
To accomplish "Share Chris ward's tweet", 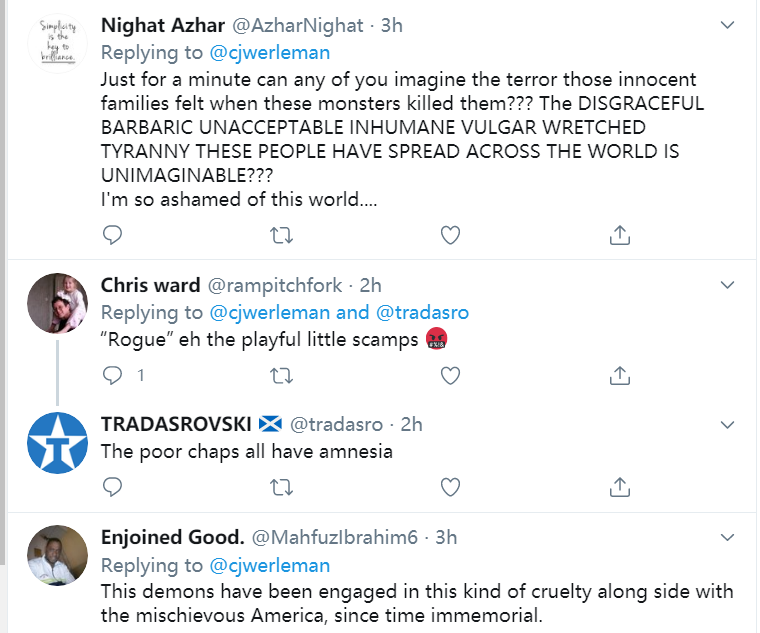I will pyautogui.click(x=619, y=375).
